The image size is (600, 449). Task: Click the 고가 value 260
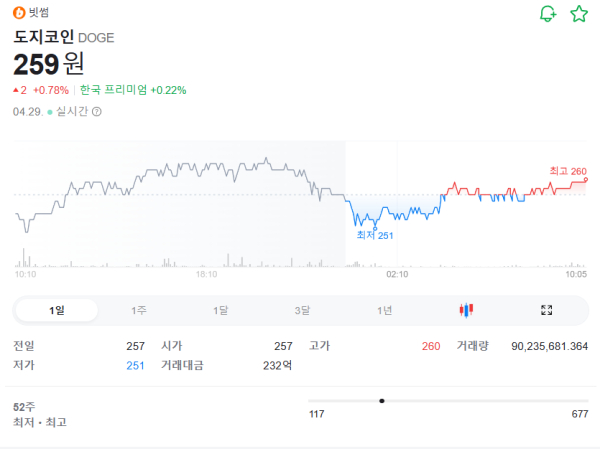[x=431, y=346]
